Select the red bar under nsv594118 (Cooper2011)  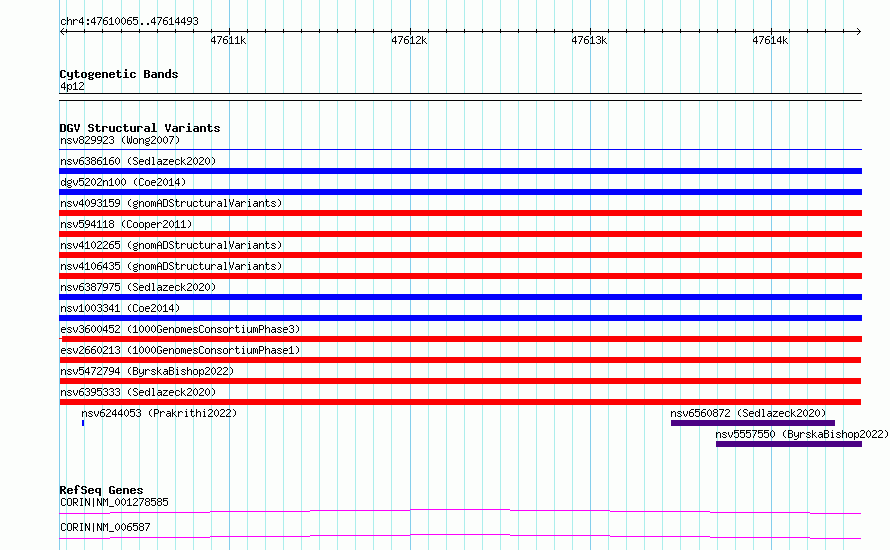point(460,234)
